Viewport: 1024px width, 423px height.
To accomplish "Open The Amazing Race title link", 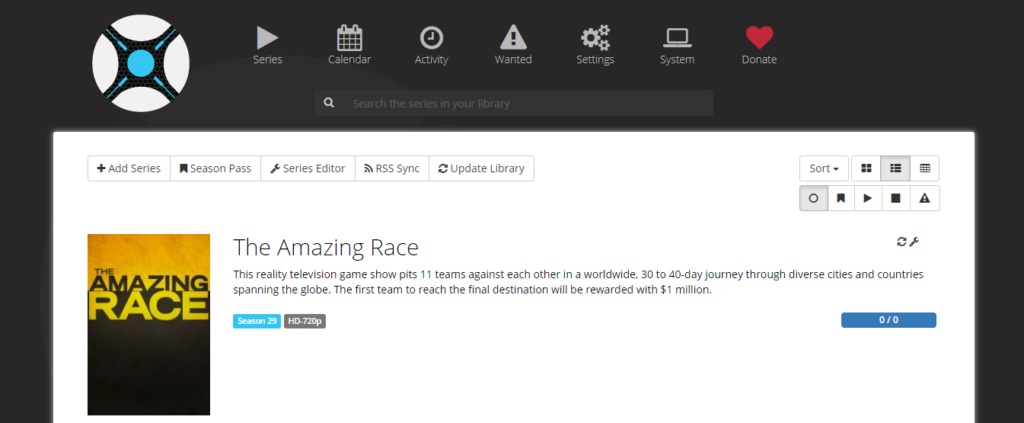I will point(326,248).
